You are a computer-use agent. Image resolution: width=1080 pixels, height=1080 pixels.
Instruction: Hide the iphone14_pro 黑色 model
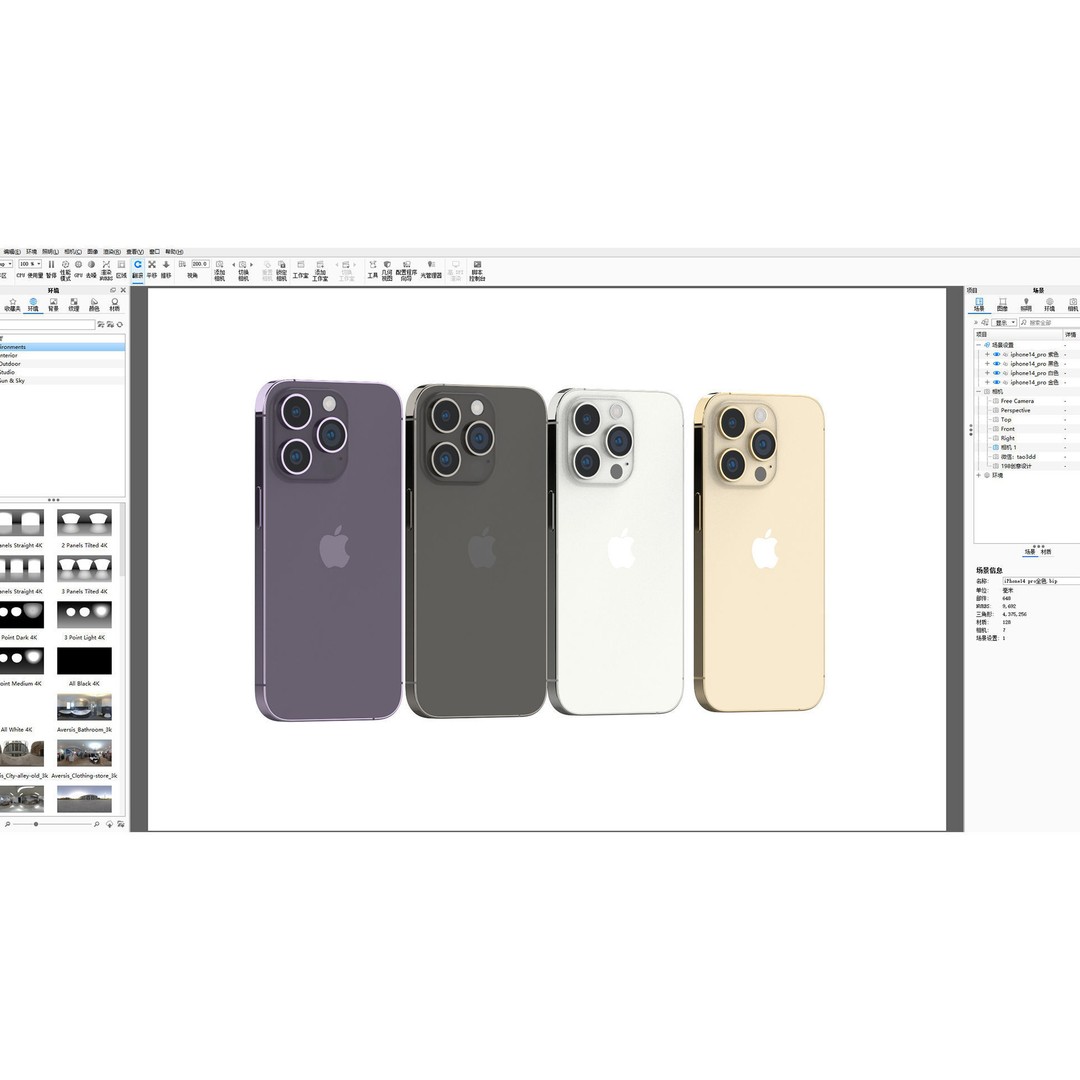[x=996, y=364]
